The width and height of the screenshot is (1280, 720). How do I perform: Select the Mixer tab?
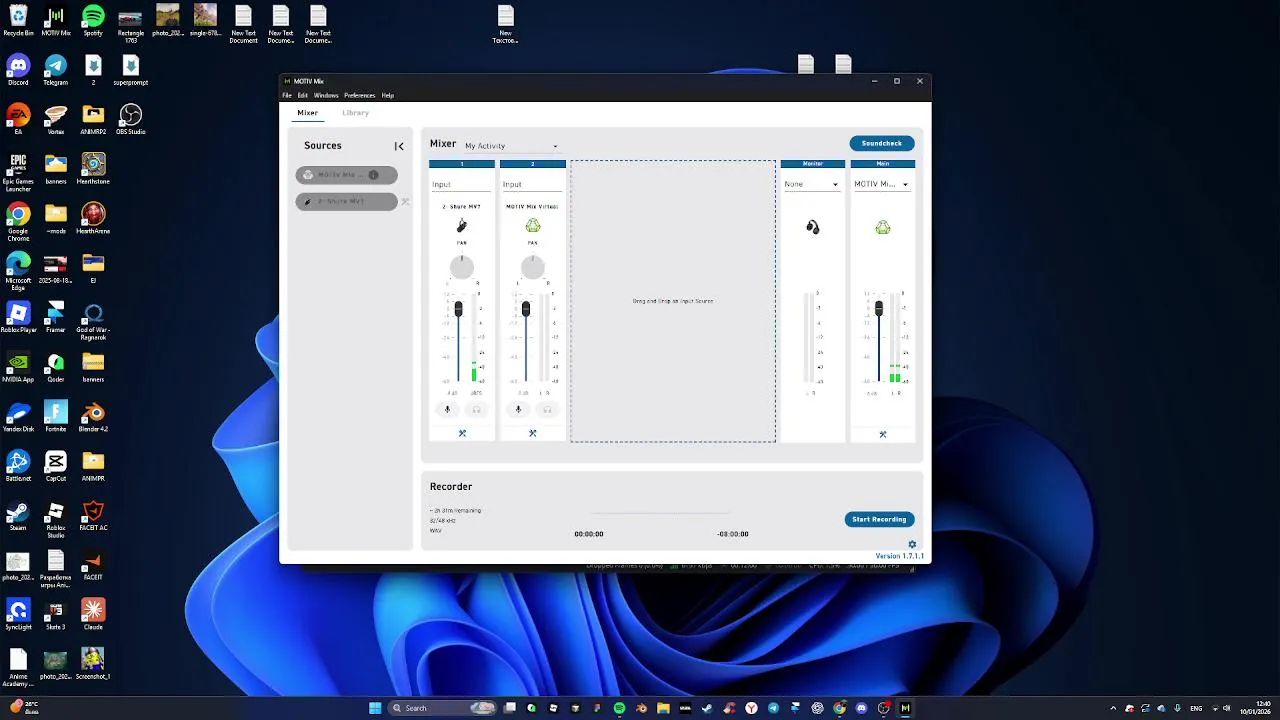(x=307, y=113)
